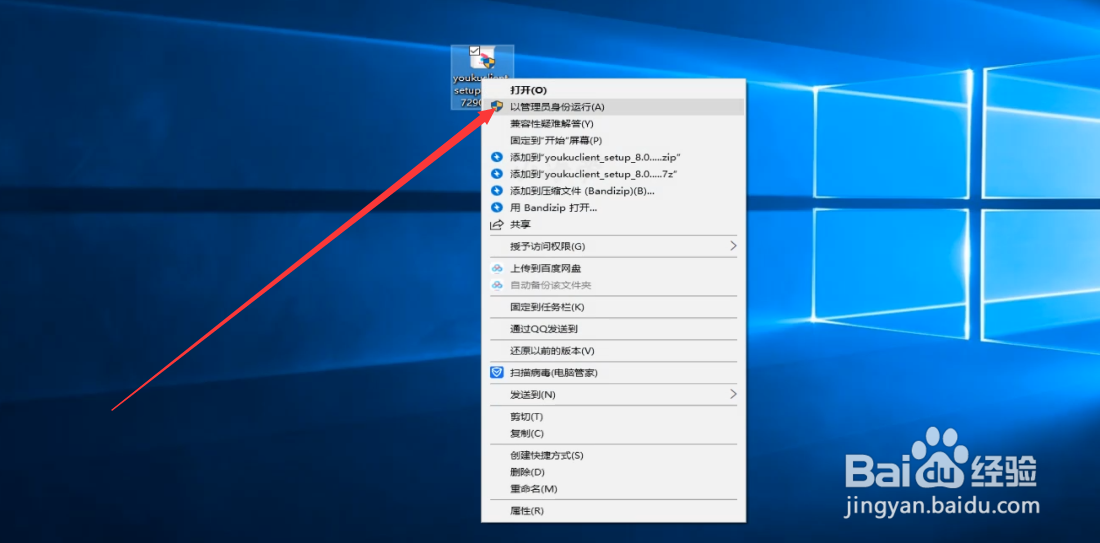Click the Bandizip icon next to 添加到压缩文件
Screen dimensions: 1100x543
[x=497, y=191]
